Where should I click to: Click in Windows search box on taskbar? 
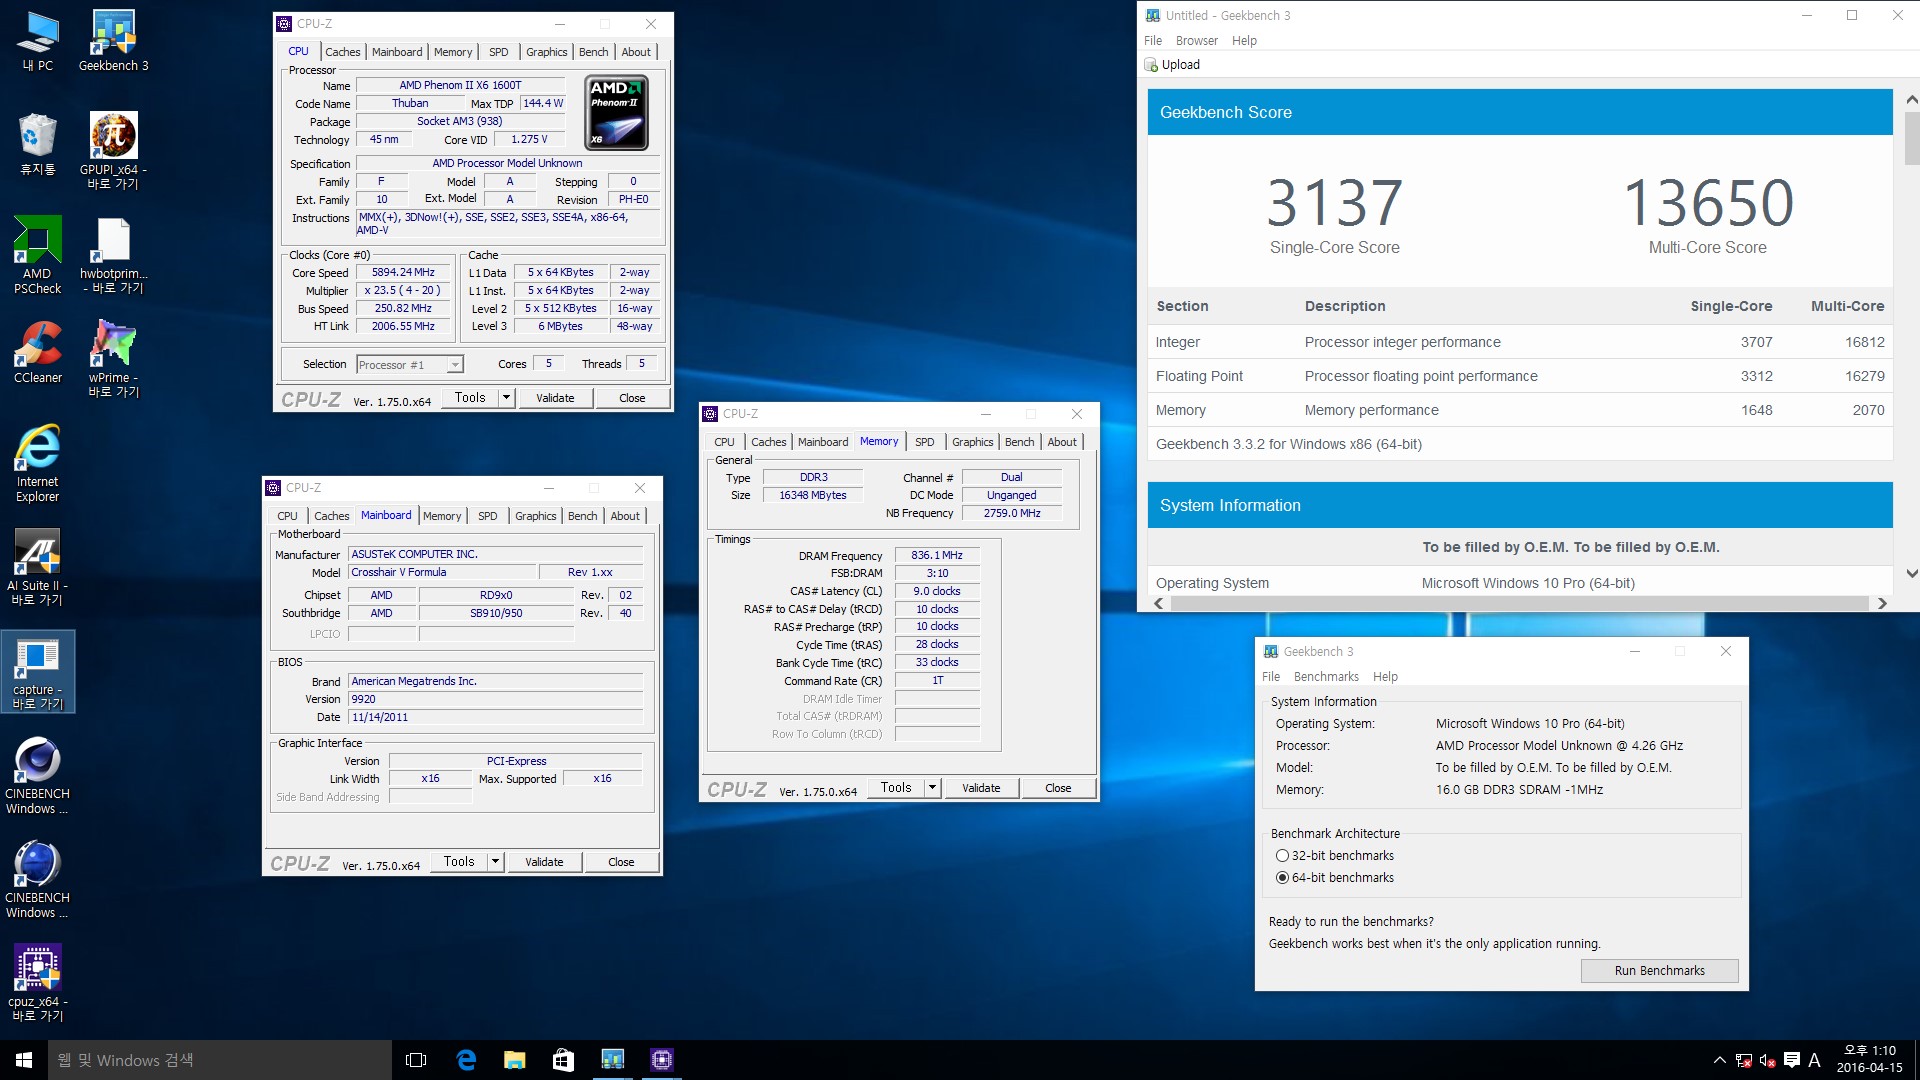tap(220, 1060)
